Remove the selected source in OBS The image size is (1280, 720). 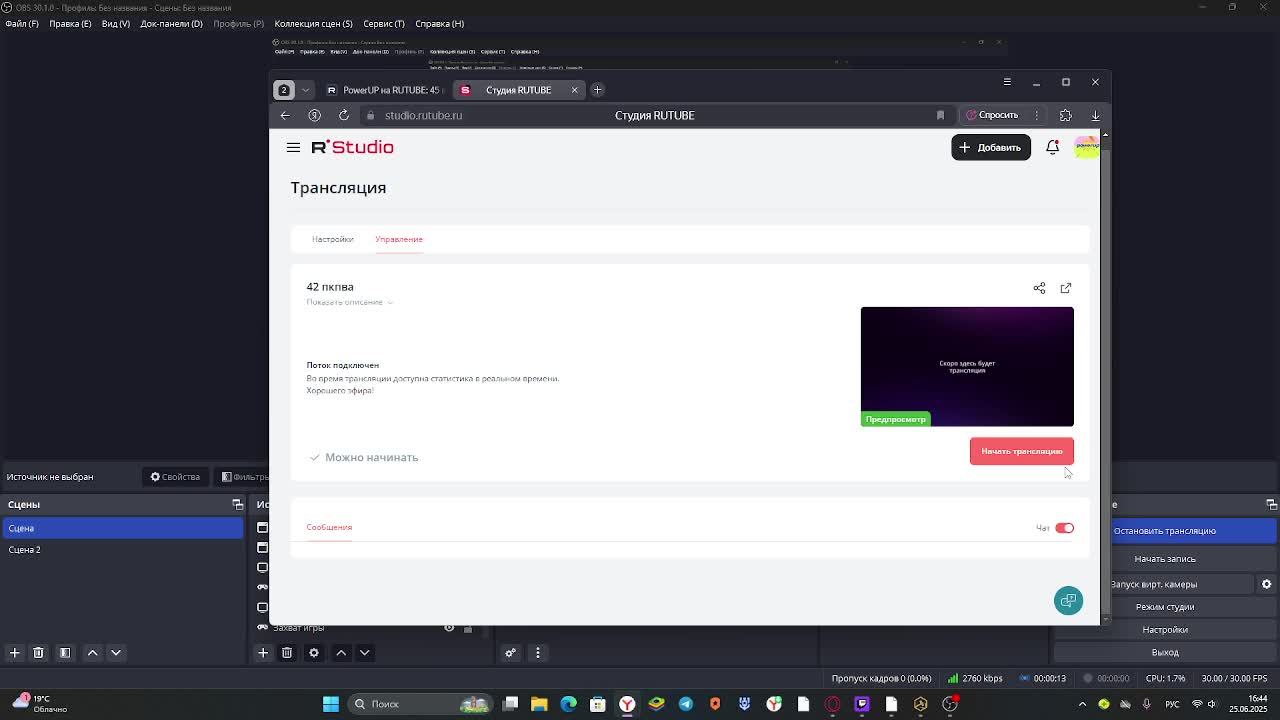click(x=287, y=653)
